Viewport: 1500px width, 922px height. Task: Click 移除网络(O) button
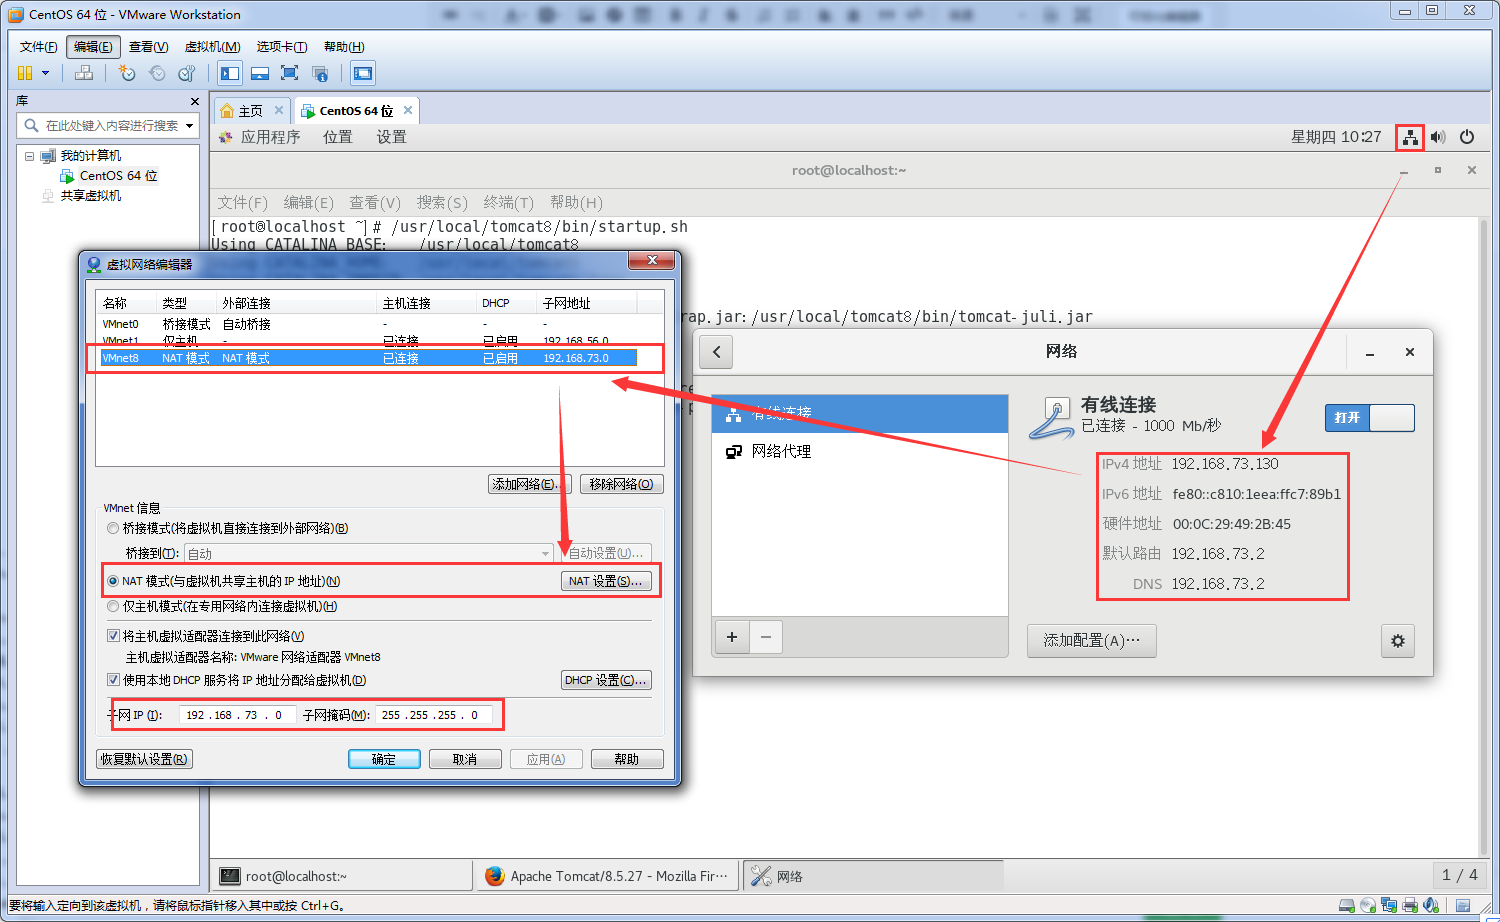pyautogui.click(x=621, y=484)
